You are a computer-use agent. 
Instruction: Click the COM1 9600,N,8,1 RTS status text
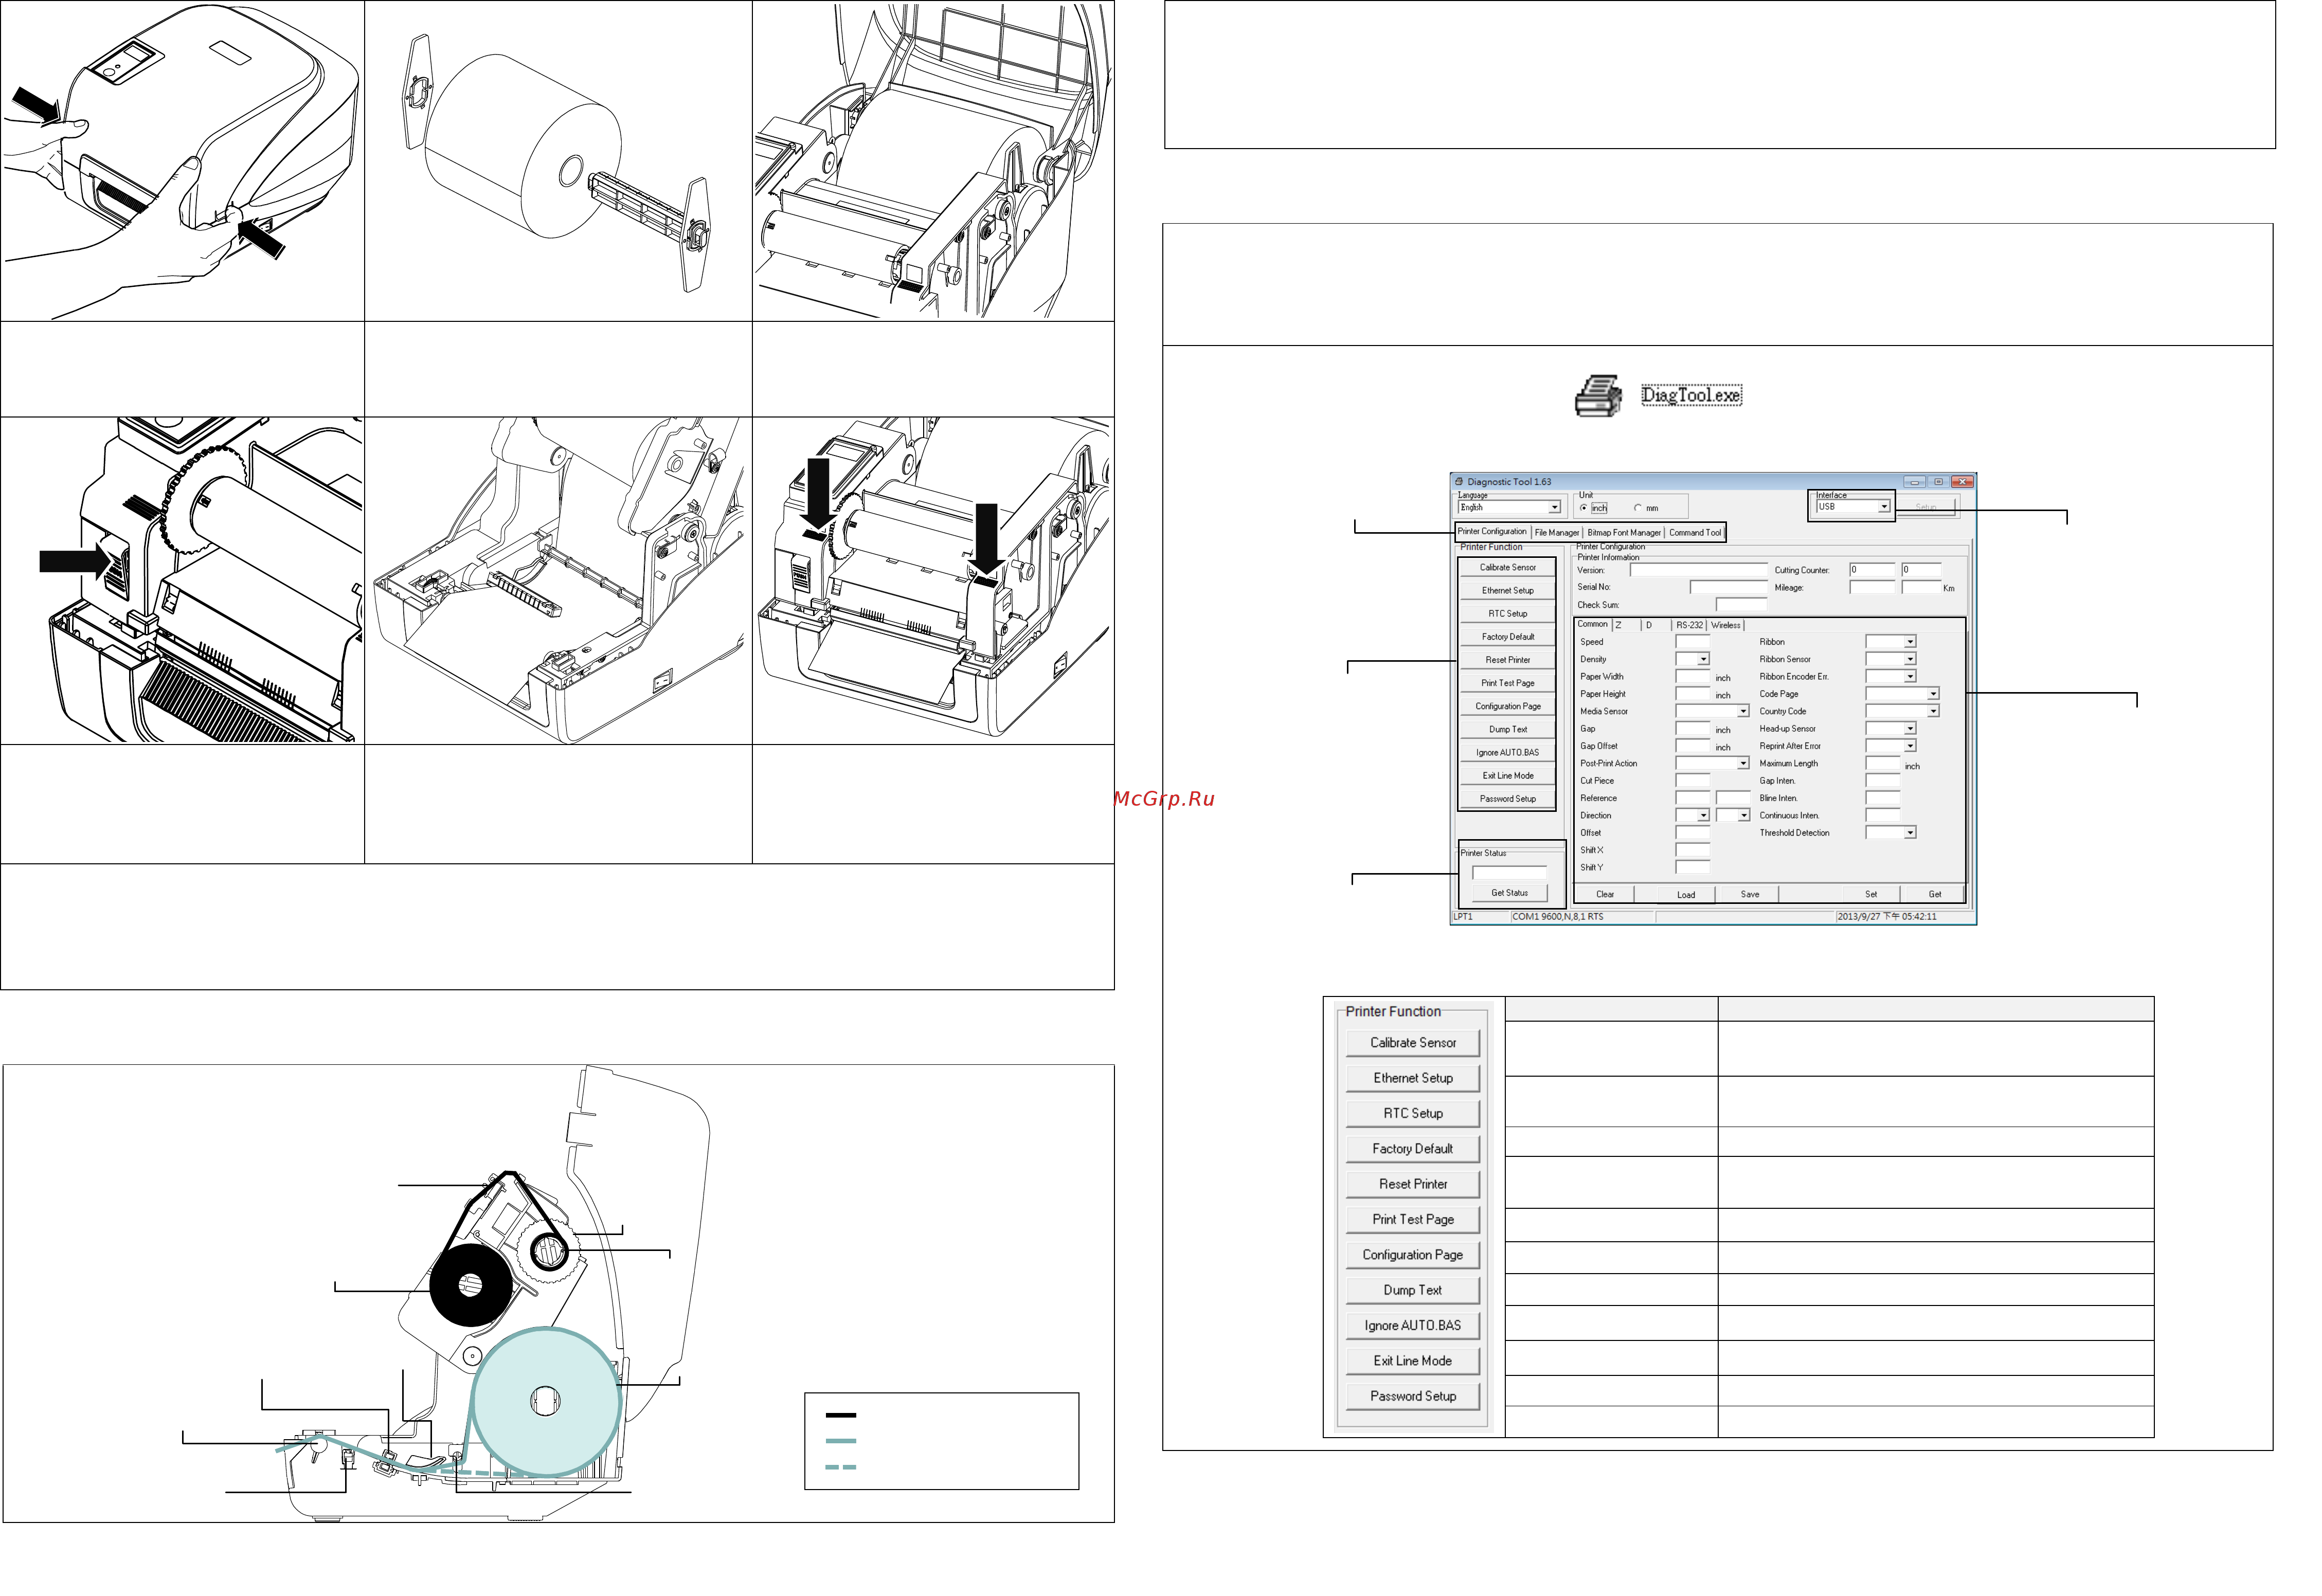1558,917
